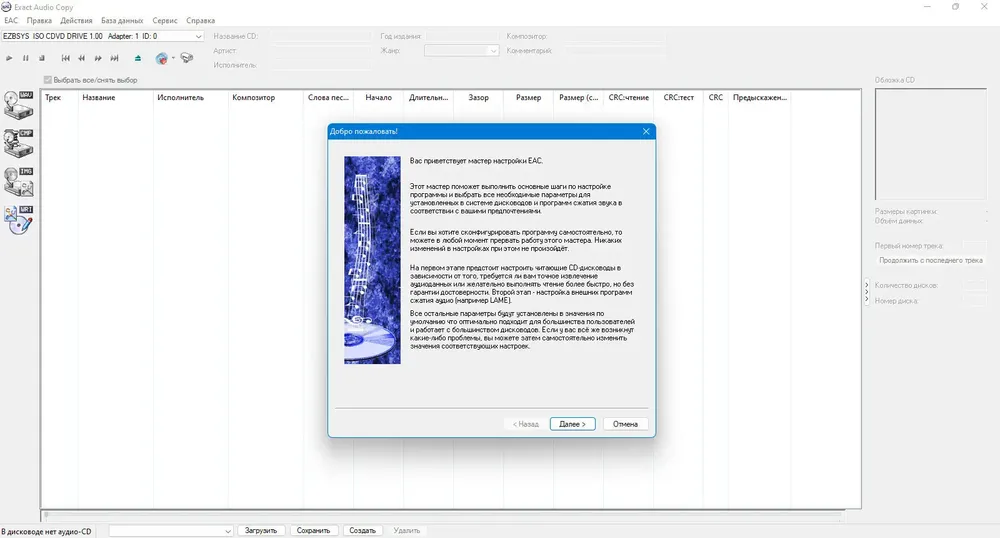This screenshot has width=1000, height=538.
Task: Click the CMP compressed copy sidebar icon
Action: tap(18, 143)
